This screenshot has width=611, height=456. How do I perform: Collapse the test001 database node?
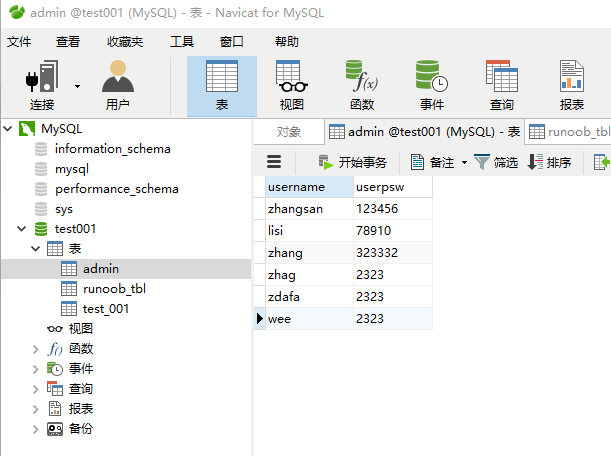(x=21, y=229)
